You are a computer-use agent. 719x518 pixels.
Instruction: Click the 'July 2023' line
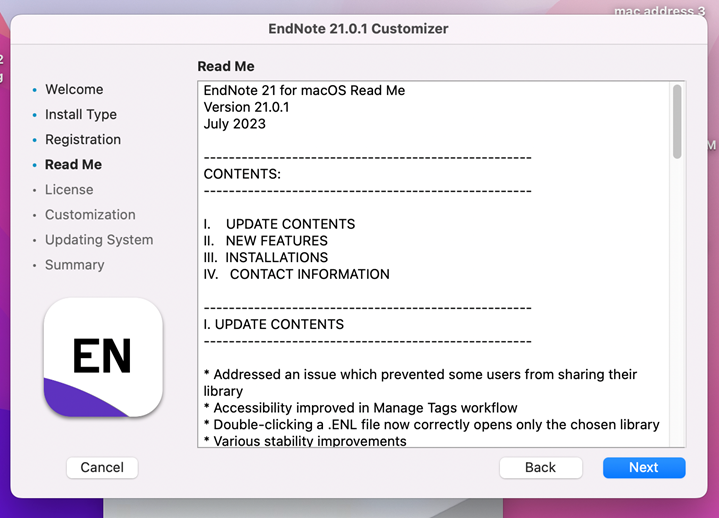[234, 124]
